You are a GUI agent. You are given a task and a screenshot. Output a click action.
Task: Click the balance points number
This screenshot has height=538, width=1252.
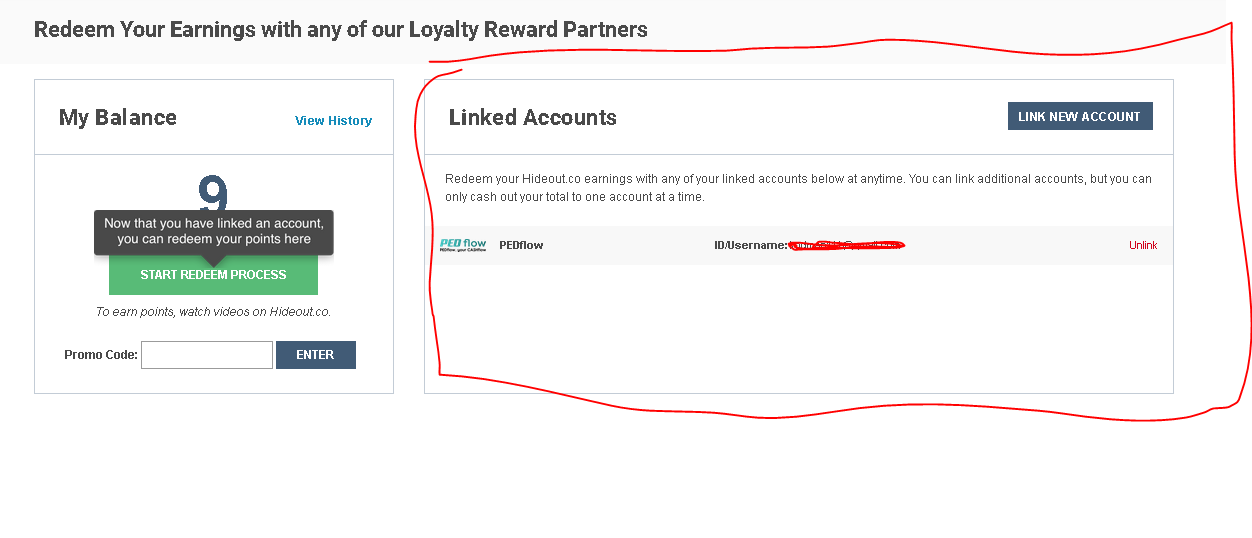[x=213, y=190]
